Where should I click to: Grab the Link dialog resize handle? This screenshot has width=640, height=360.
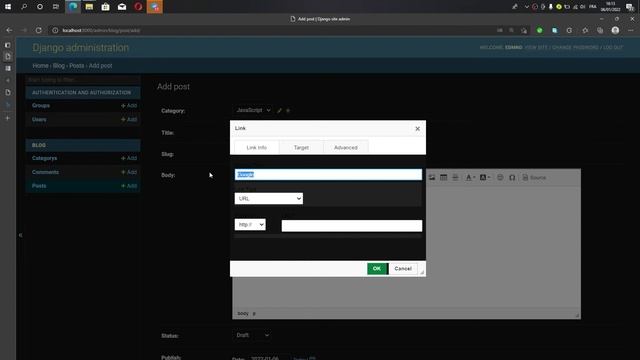[x=422, y=272]
